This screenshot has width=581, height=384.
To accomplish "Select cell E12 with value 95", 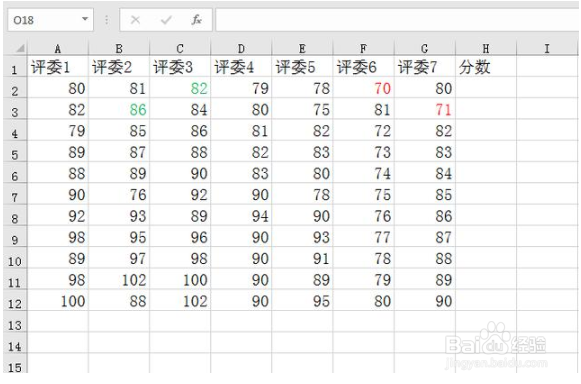I will (x=302, y=301).
